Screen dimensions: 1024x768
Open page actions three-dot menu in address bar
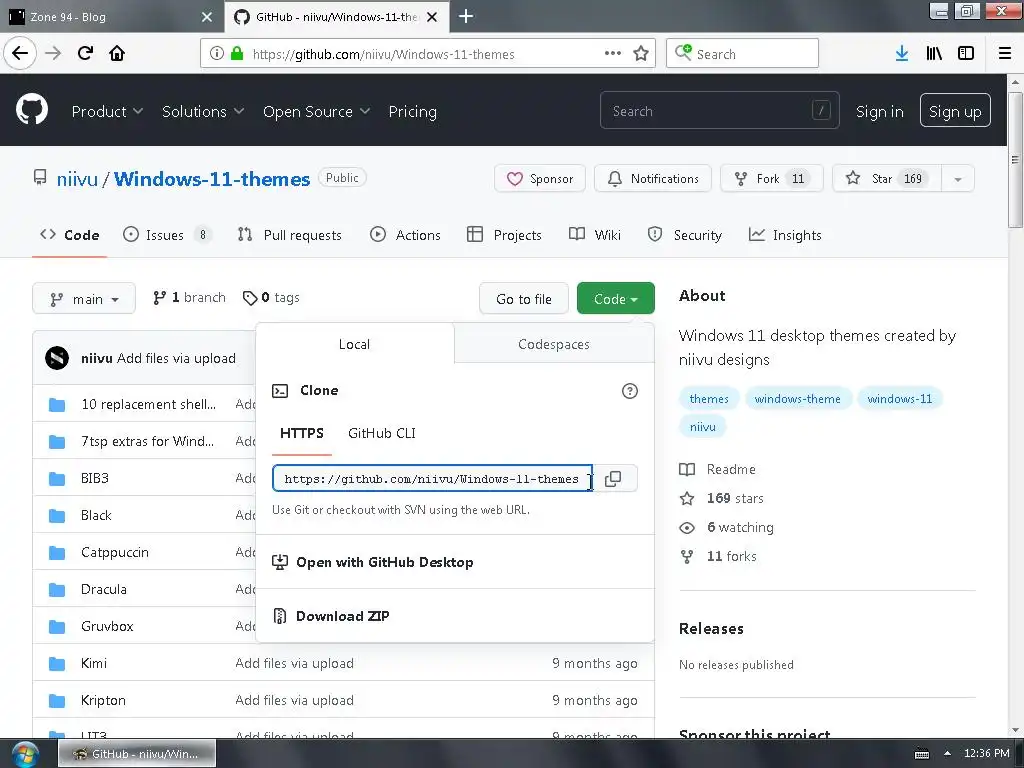[x=613, y=53]
